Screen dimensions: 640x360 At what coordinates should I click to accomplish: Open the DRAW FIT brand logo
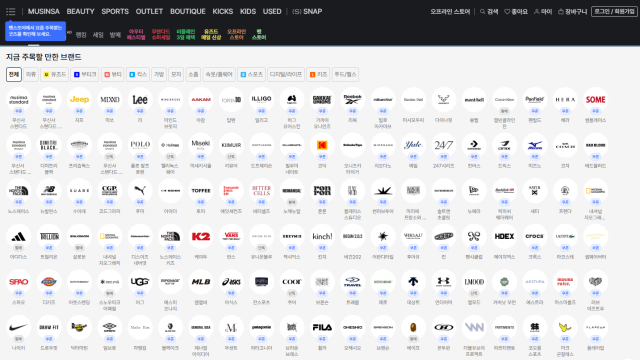click(49, 327)
